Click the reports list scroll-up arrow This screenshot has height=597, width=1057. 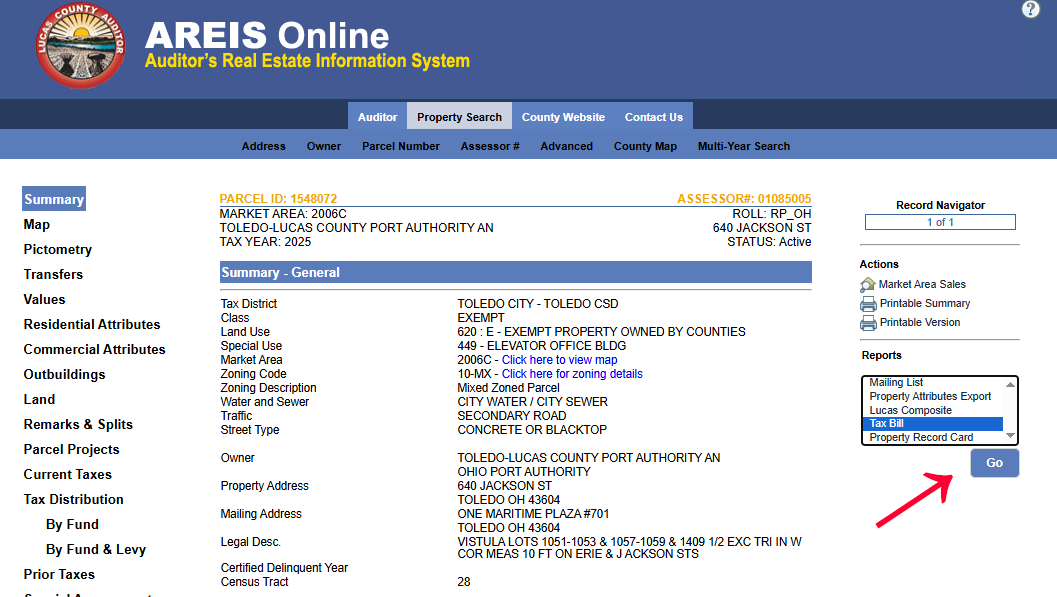click(x=1010, y=384)
